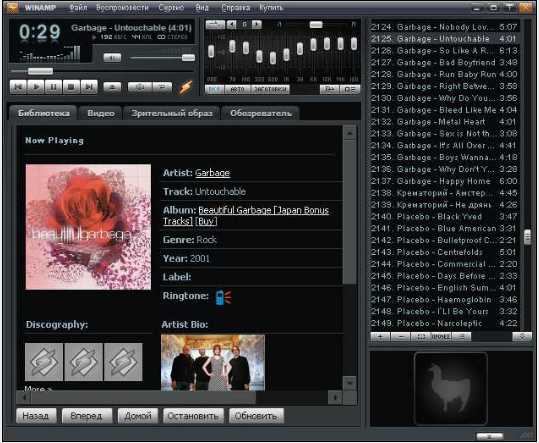
Task: Turn the equalizer on or off
Action: coord(214,89)
